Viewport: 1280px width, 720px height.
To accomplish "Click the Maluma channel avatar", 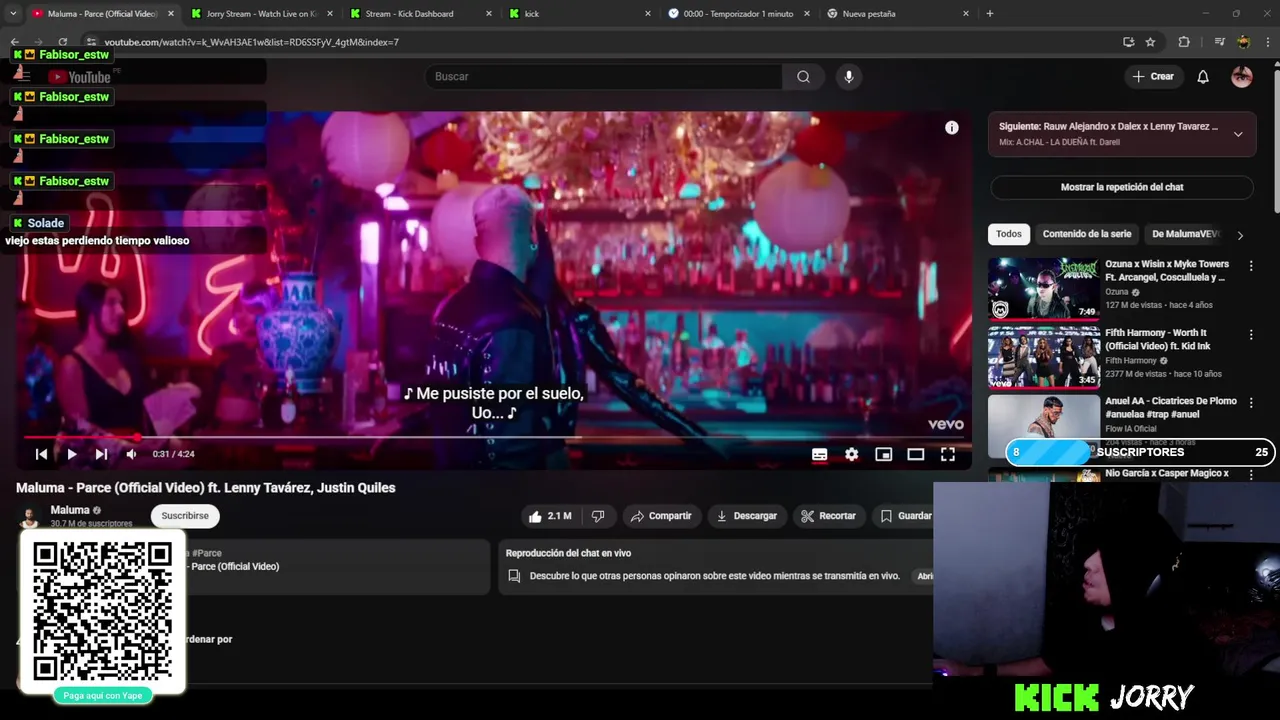I will click(x=30, y=516).
